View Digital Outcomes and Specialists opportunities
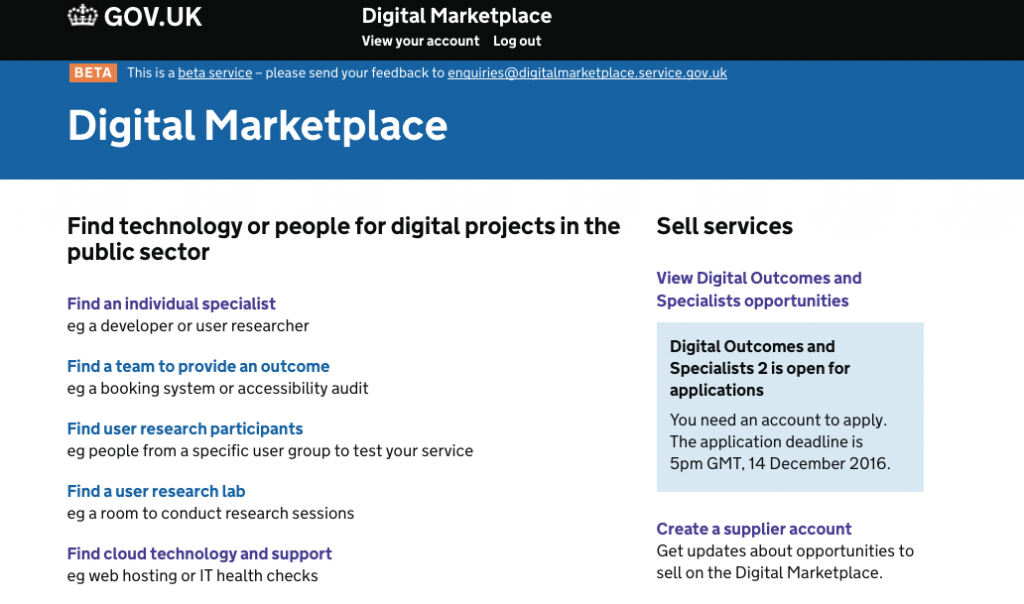 [x=759, y=289]
